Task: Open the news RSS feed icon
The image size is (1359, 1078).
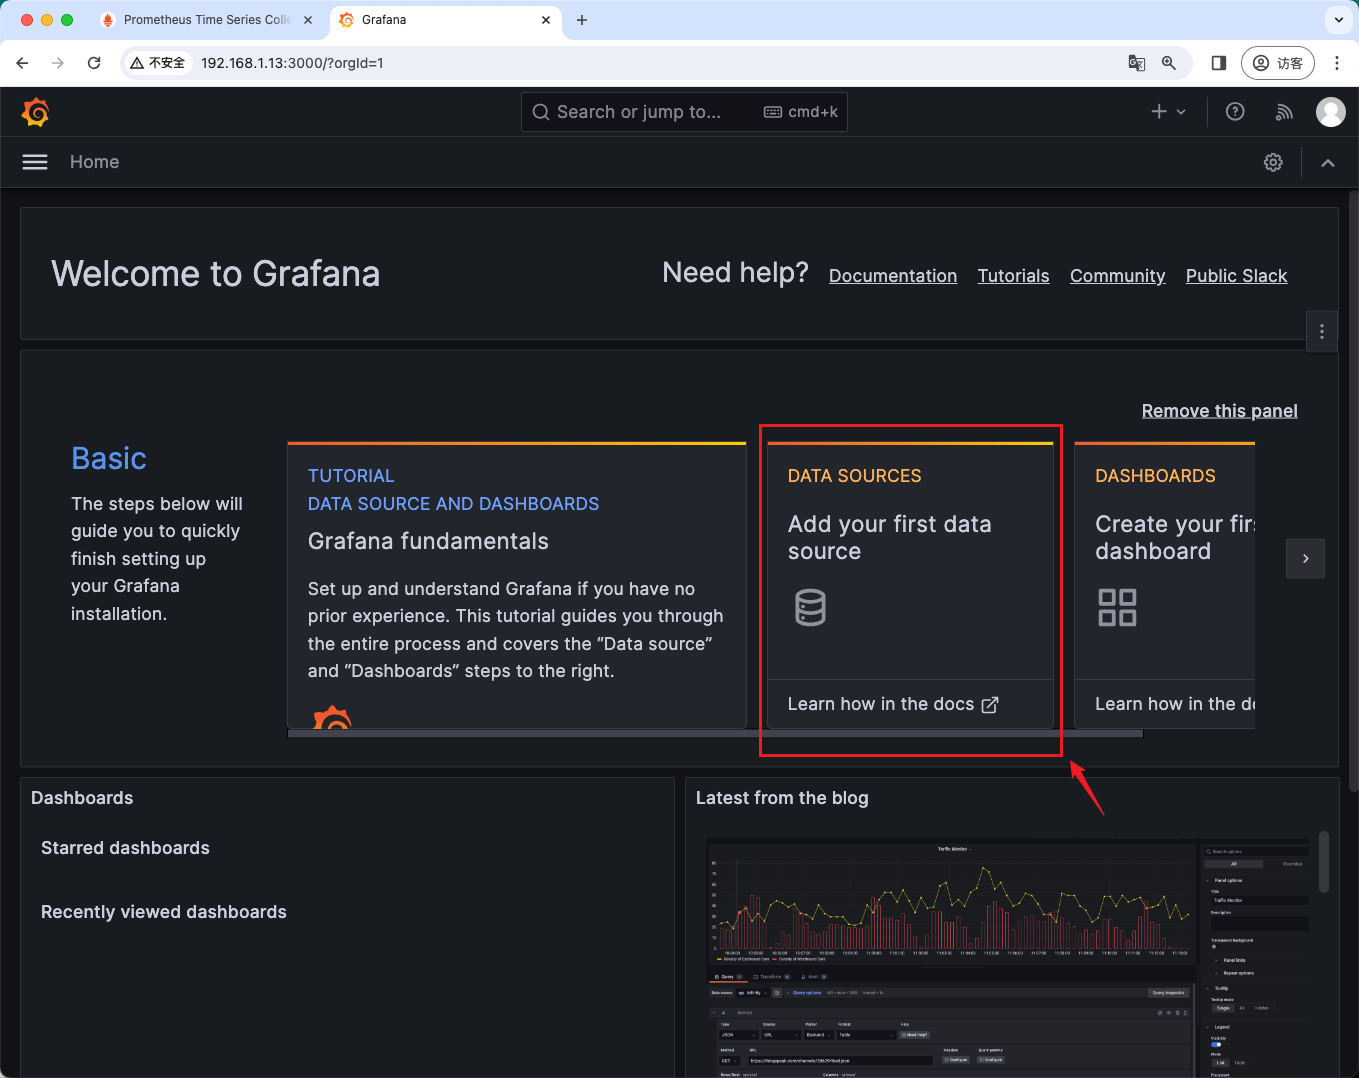Action: click(1284, 112)
